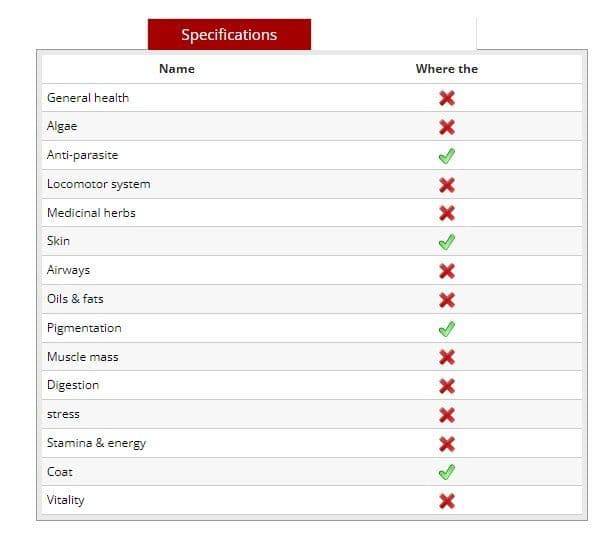616x551 pixels.
Task: Click the red cross next to Medicinal herbs
Action: point(447,213)
